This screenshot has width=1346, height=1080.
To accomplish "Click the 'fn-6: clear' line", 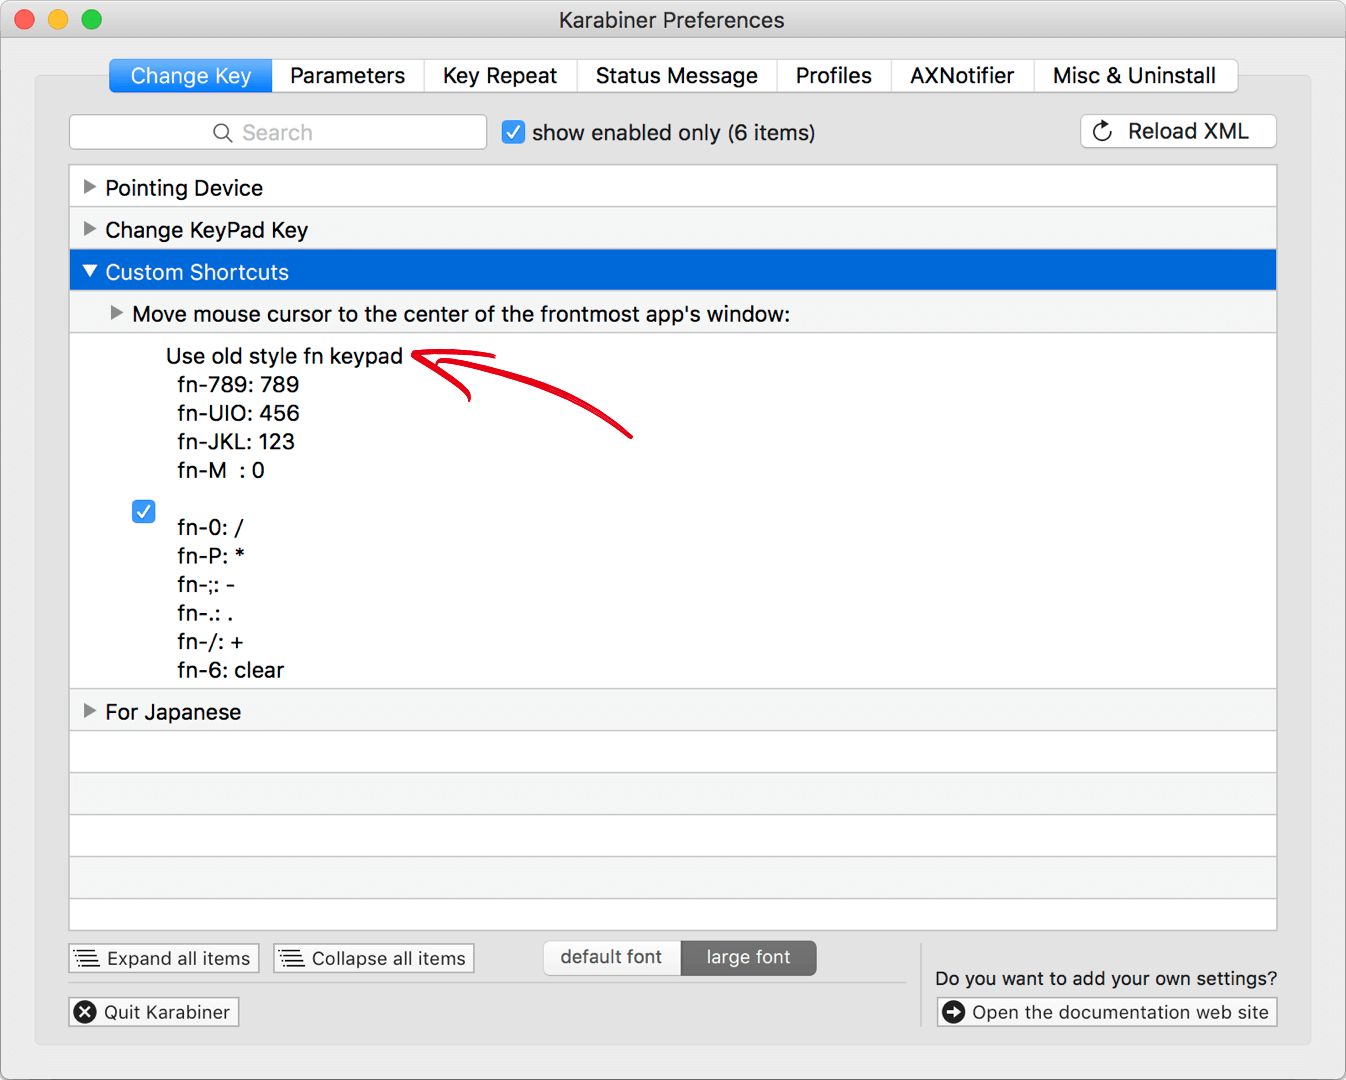I will tap(231, 670).
